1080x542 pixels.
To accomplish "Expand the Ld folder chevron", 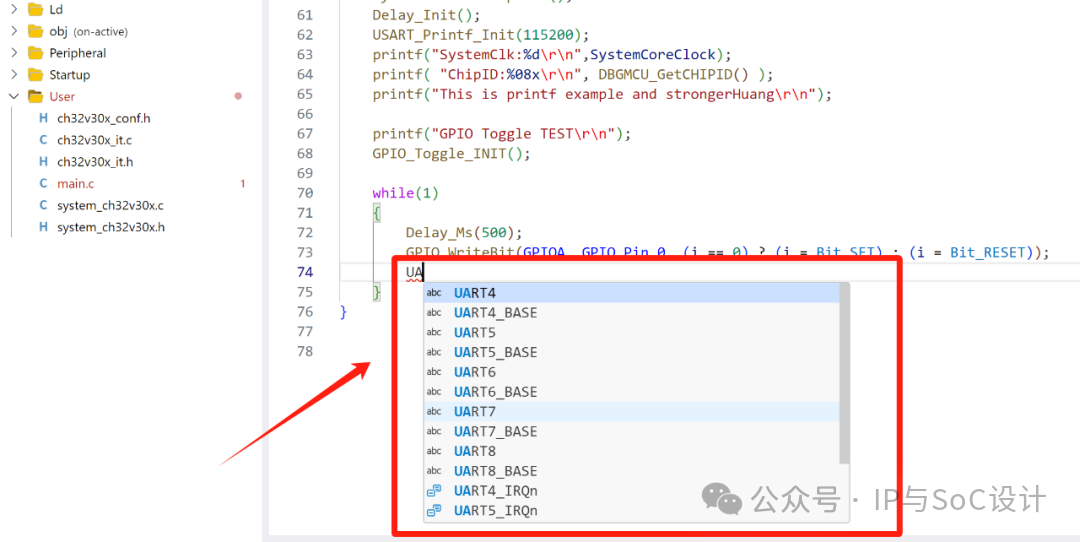I will tap(14, 10).
